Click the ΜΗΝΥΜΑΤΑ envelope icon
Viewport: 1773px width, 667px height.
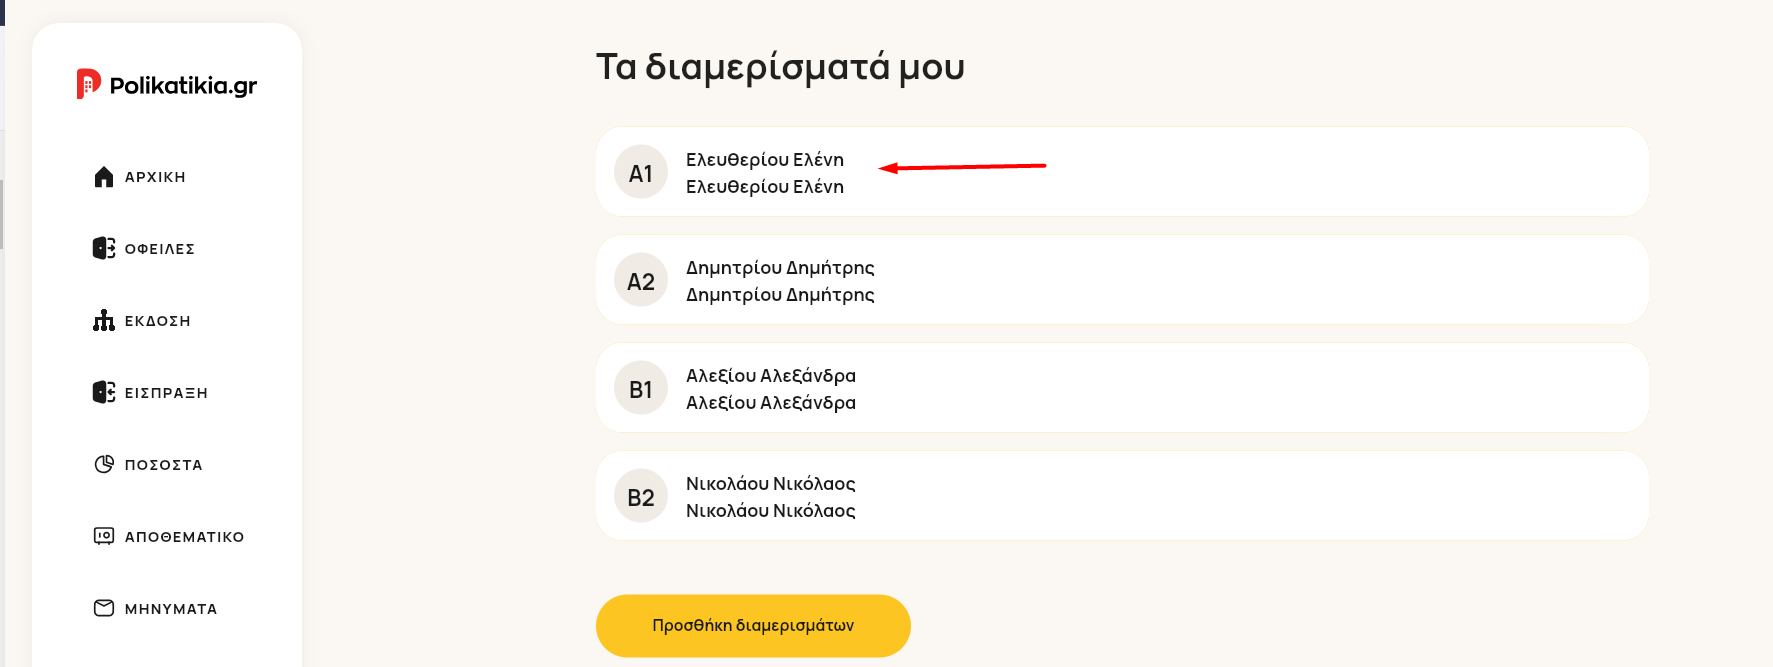[104, 608]
